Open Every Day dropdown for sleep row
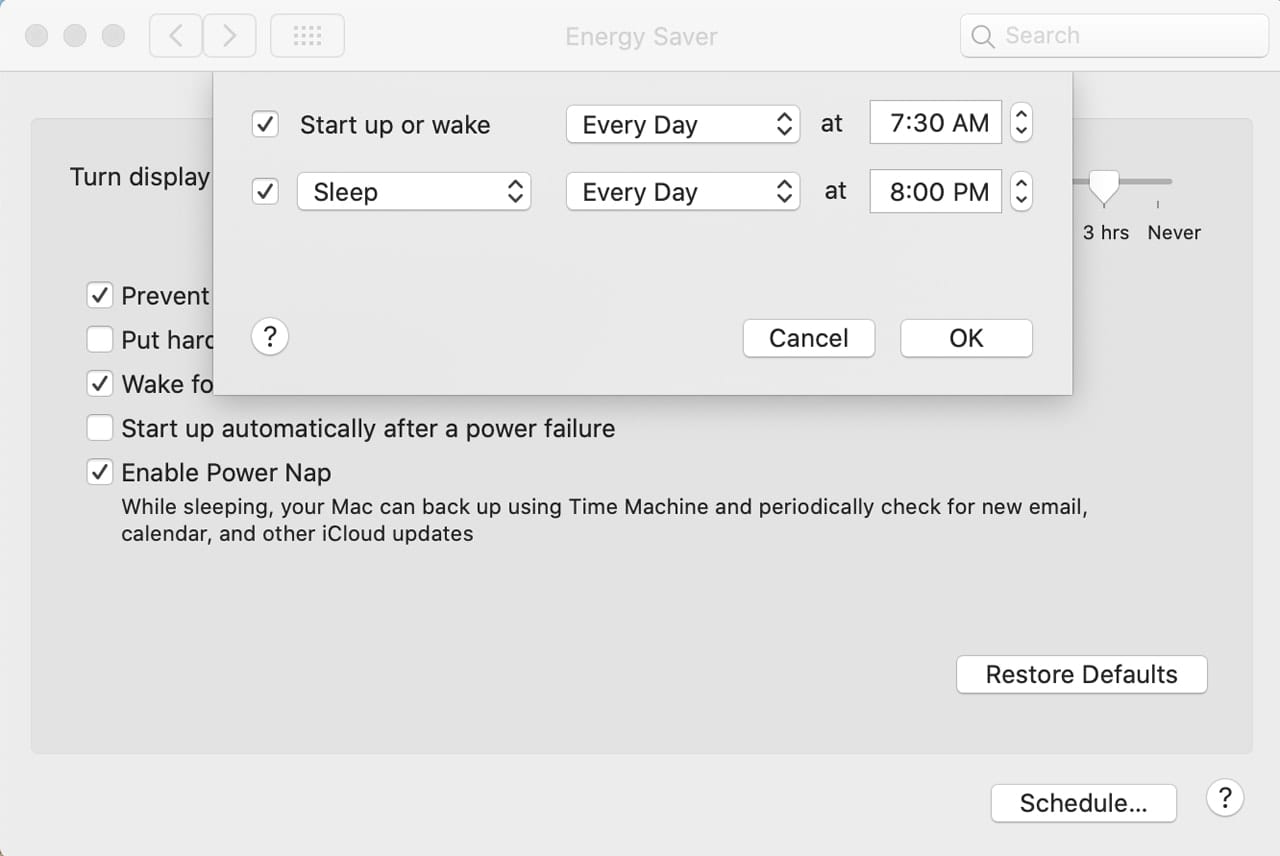This screenshot has height=856, width=1280. tap(683, 192)
